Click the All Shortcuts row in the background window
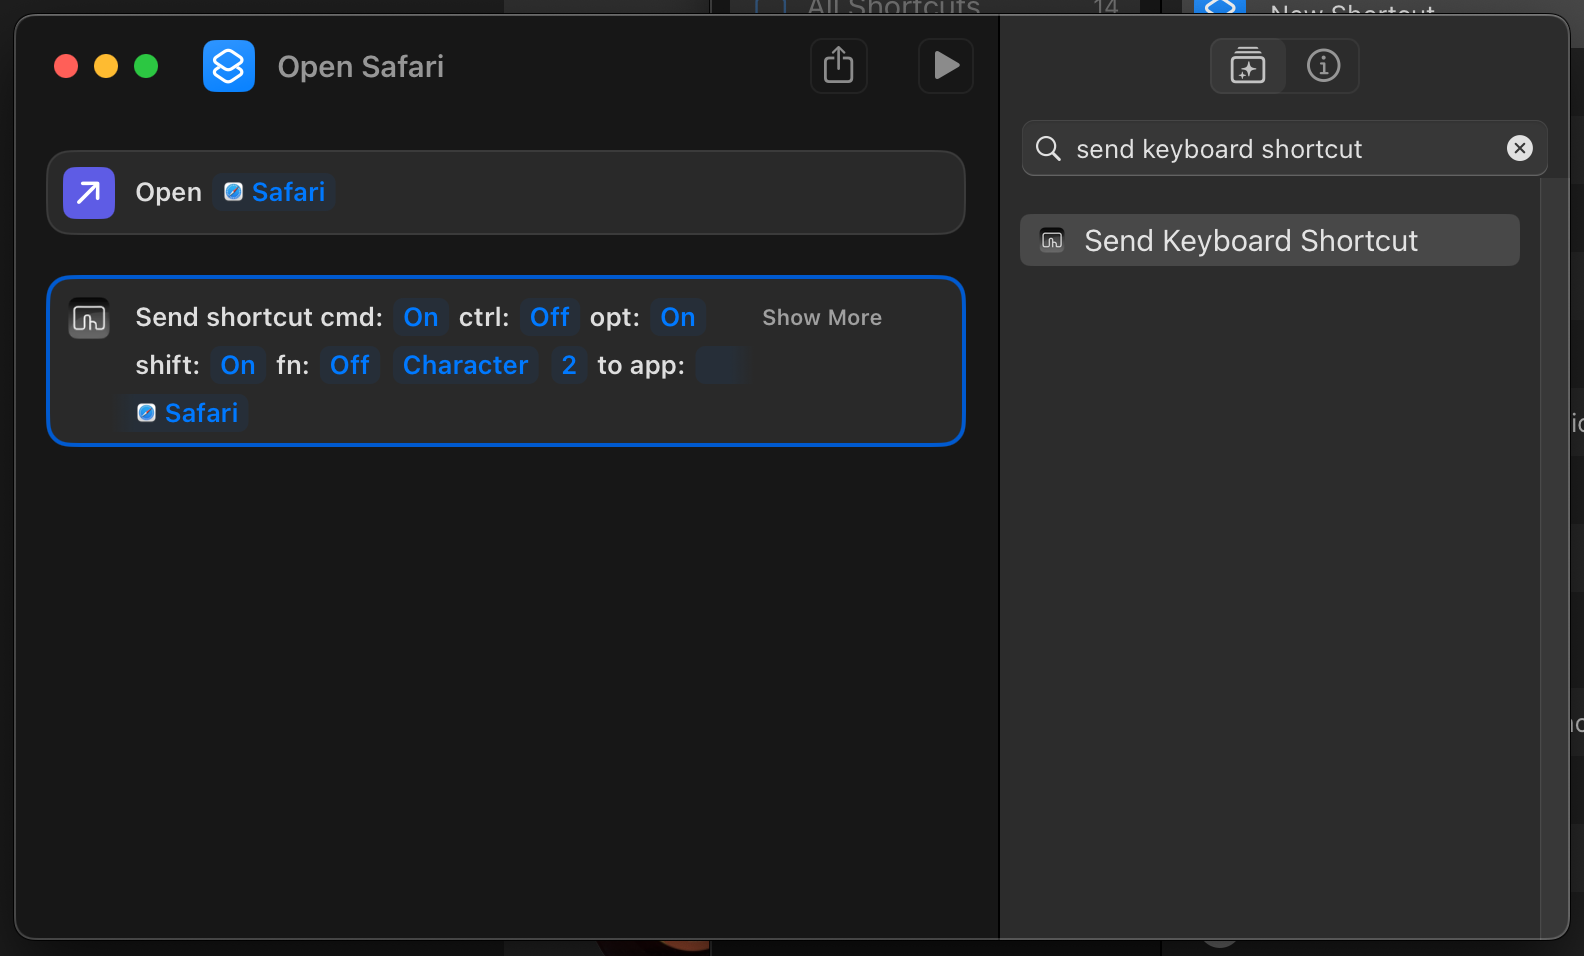1584x956 pixels. click(935, 8)
